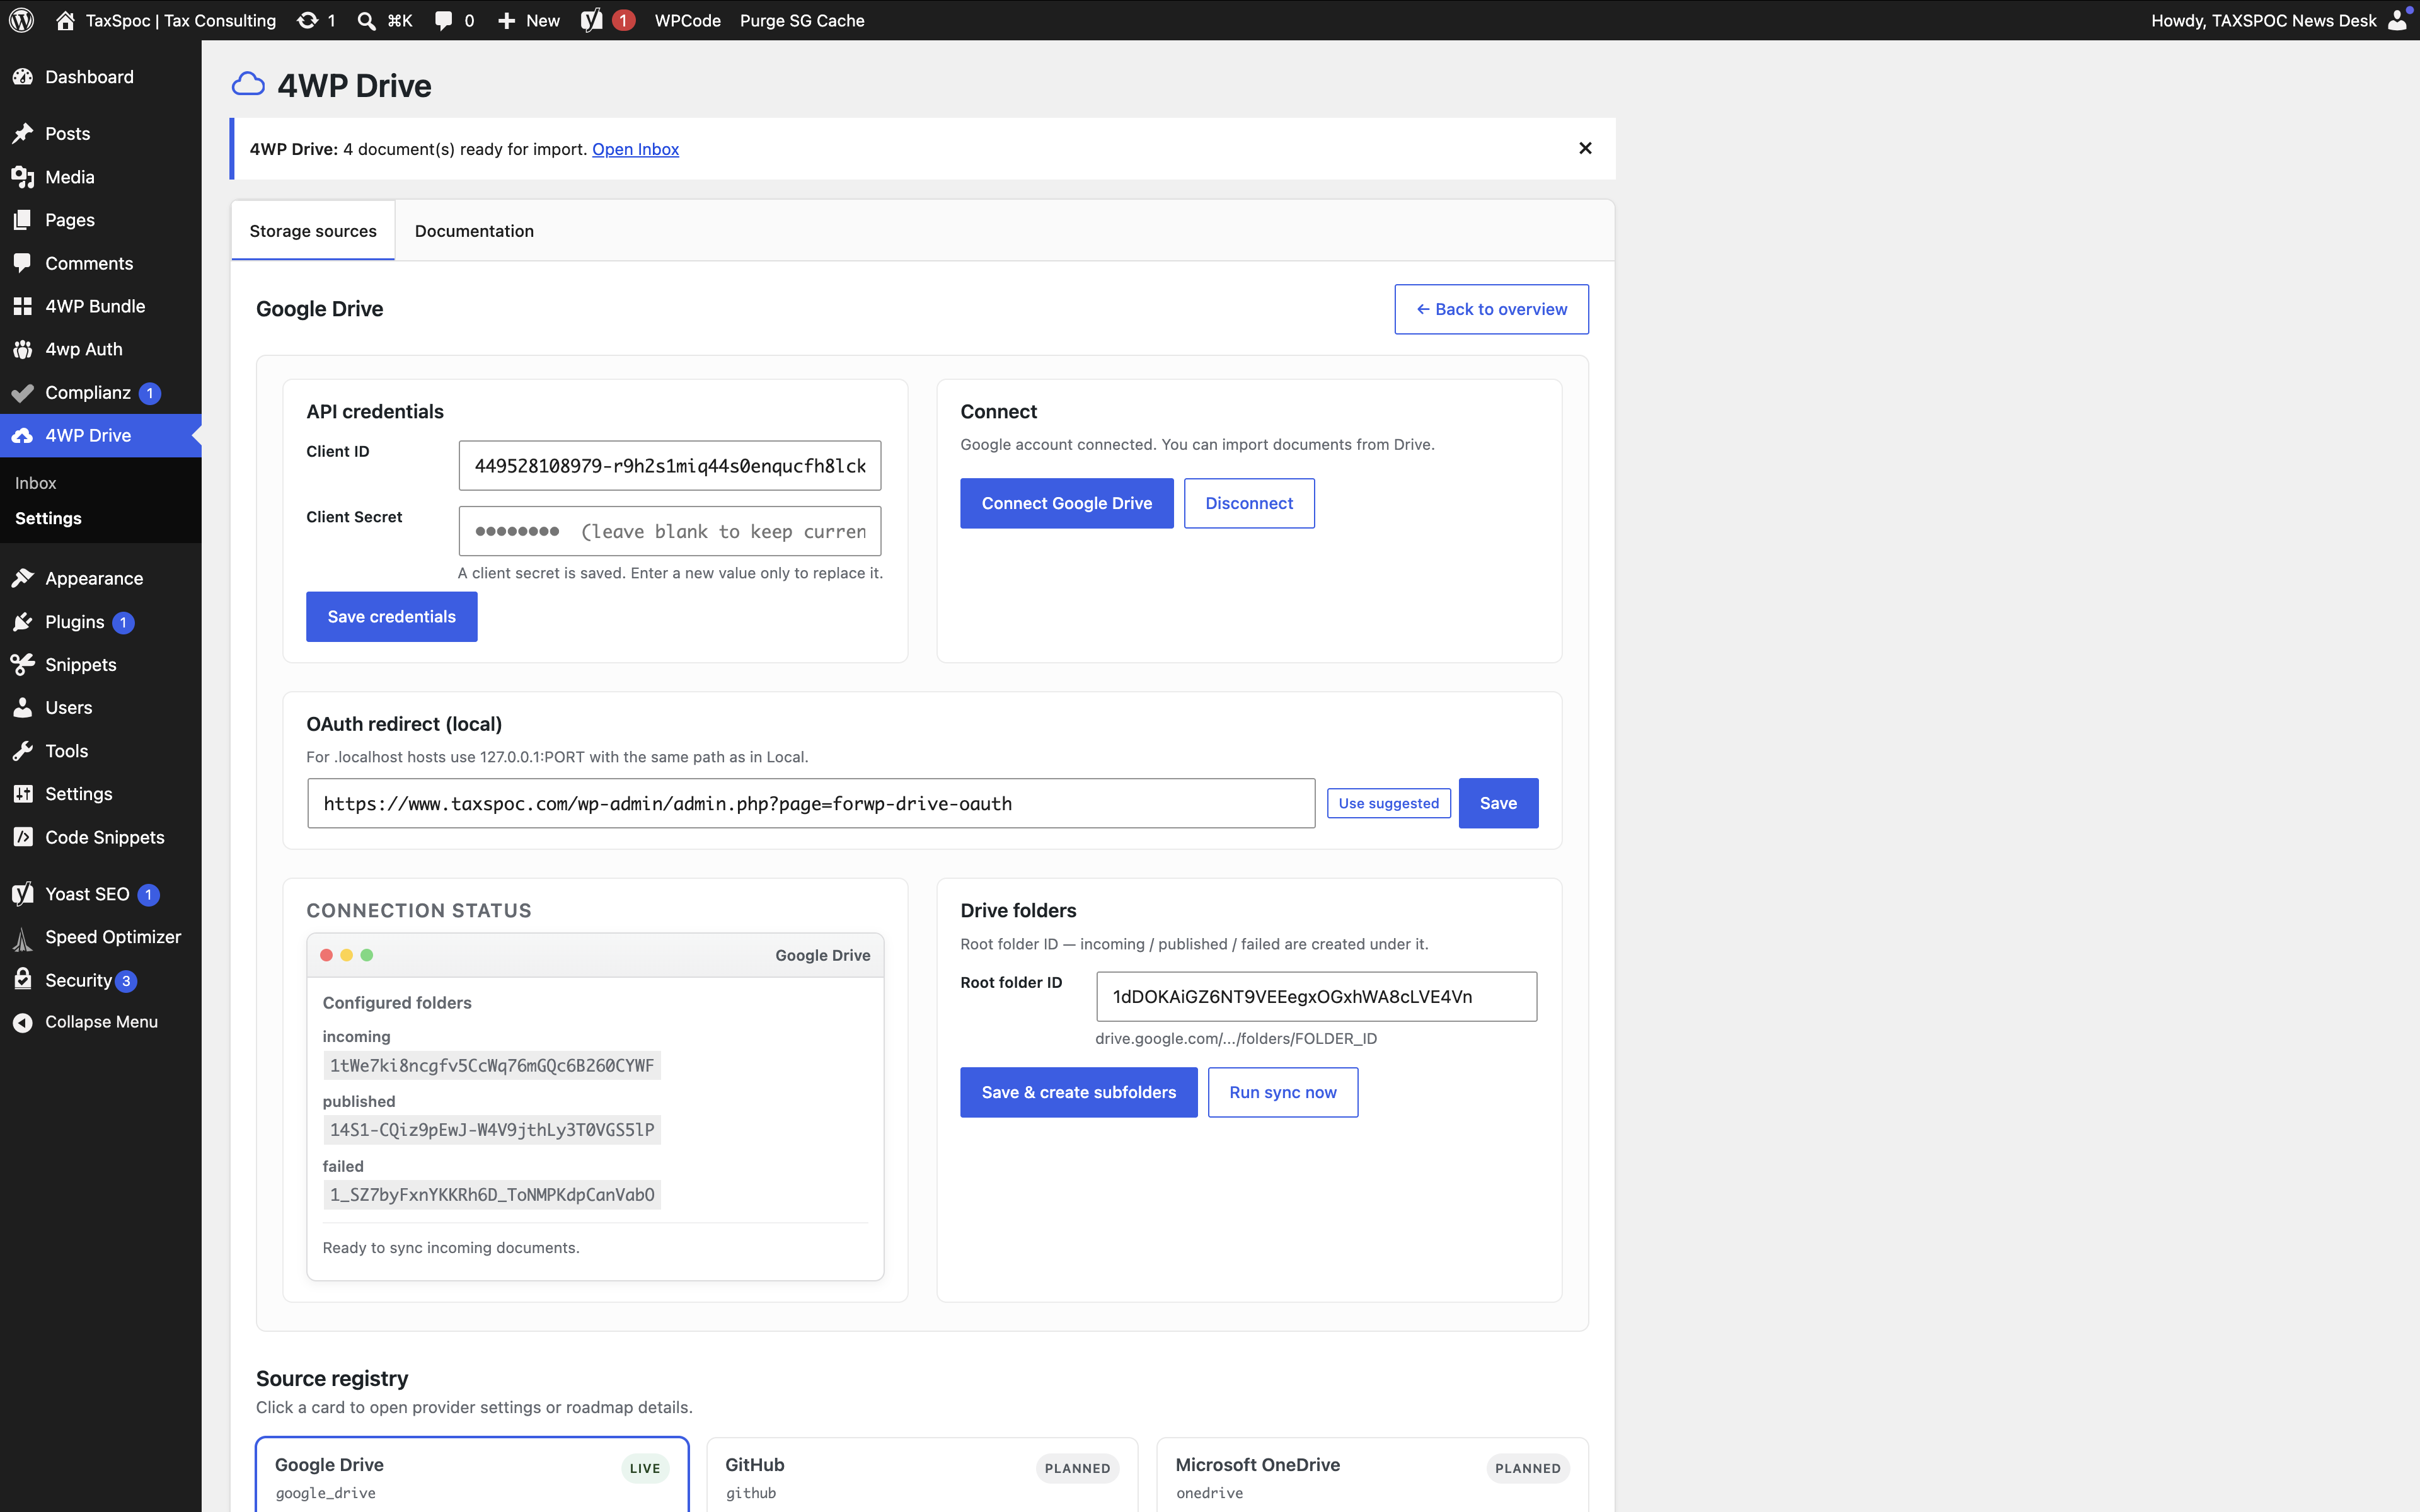Screen dimensions: 2420x1512
Task: Open the 4WP Drive sidebar menu
Action: tap(100, 435)
